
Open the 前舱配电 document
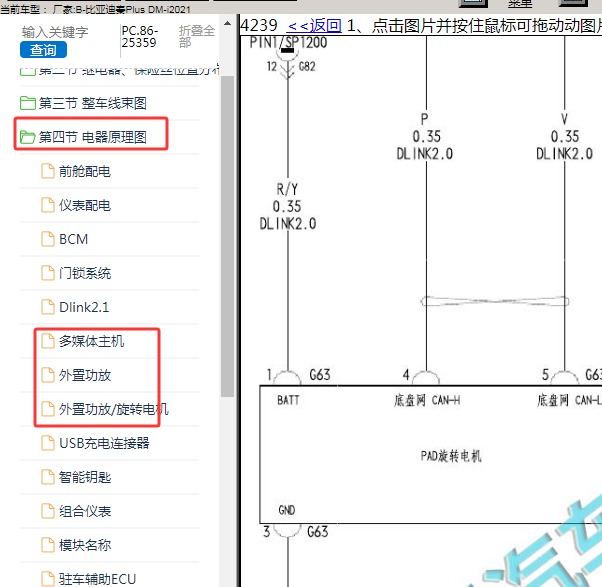pos(85,171)
